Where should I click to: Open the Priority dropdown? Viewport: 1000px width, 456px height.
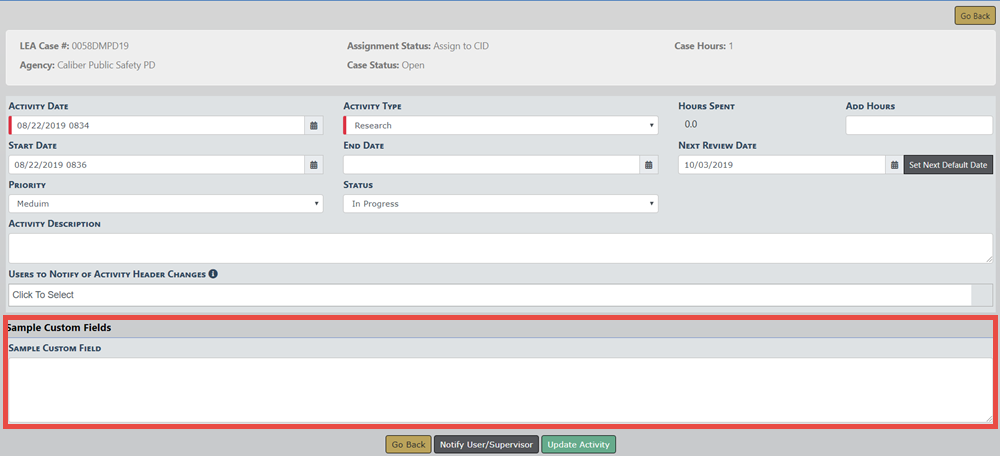[x=165, y=204]
